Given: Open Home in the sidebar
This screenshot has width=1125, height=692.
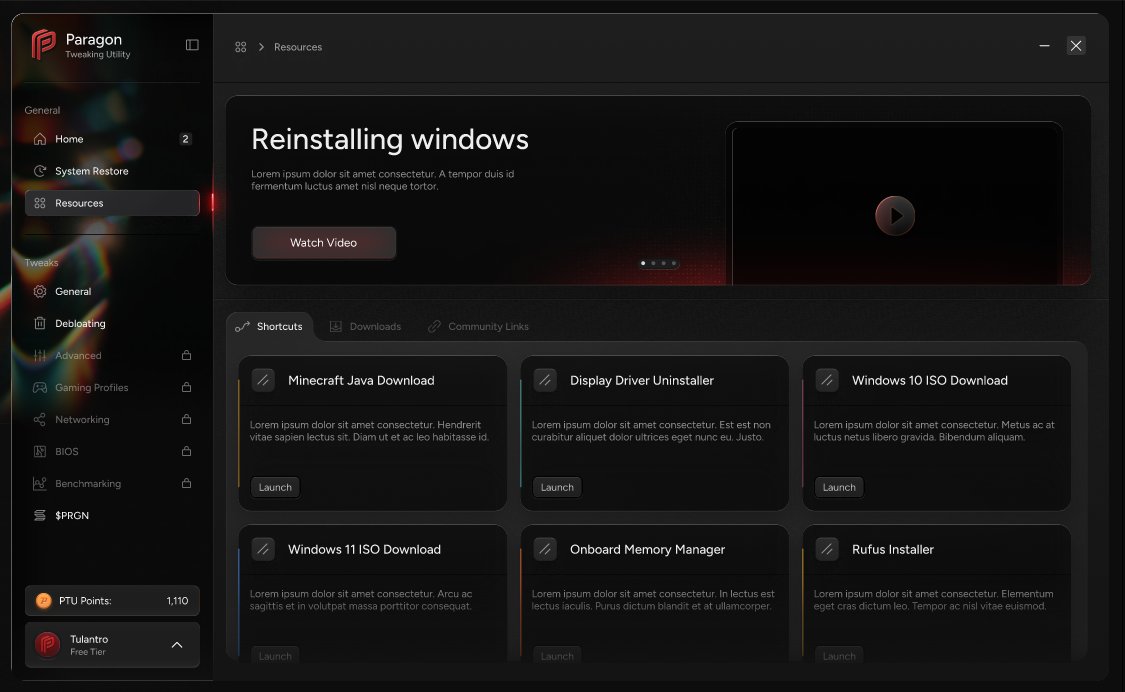Looking at the screenshot, I should [112, 139].
